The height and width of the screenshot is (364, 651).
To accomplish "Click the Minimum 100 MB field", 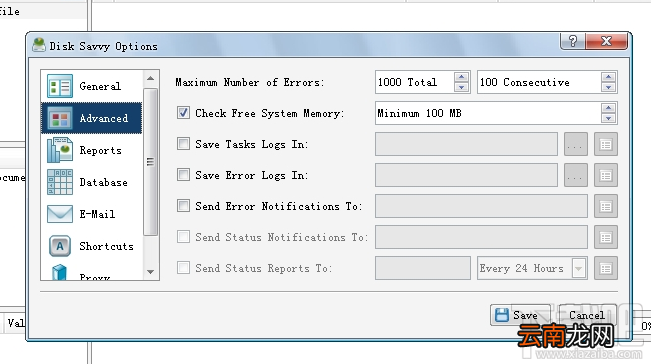I will point(488,113).
